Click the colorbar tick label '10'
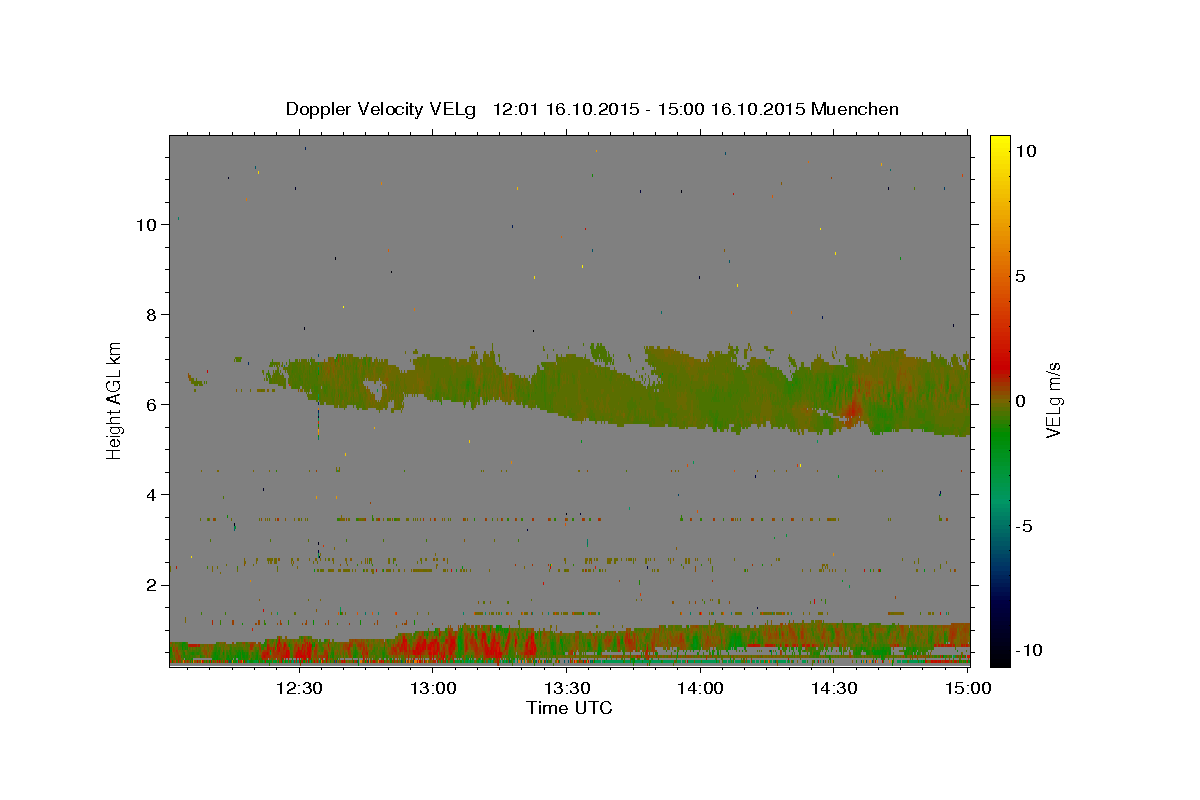 click(x=1026, y=151)
